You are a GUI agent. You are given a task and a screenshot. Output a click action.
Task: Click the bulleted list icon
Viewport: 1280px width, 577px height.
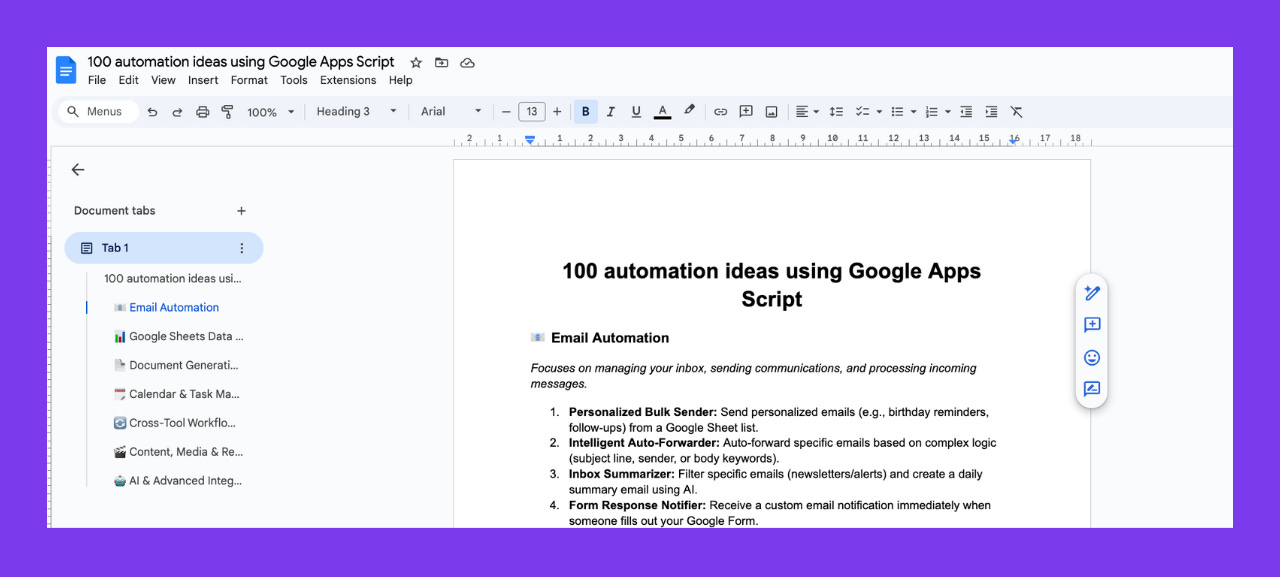point(897,112)
